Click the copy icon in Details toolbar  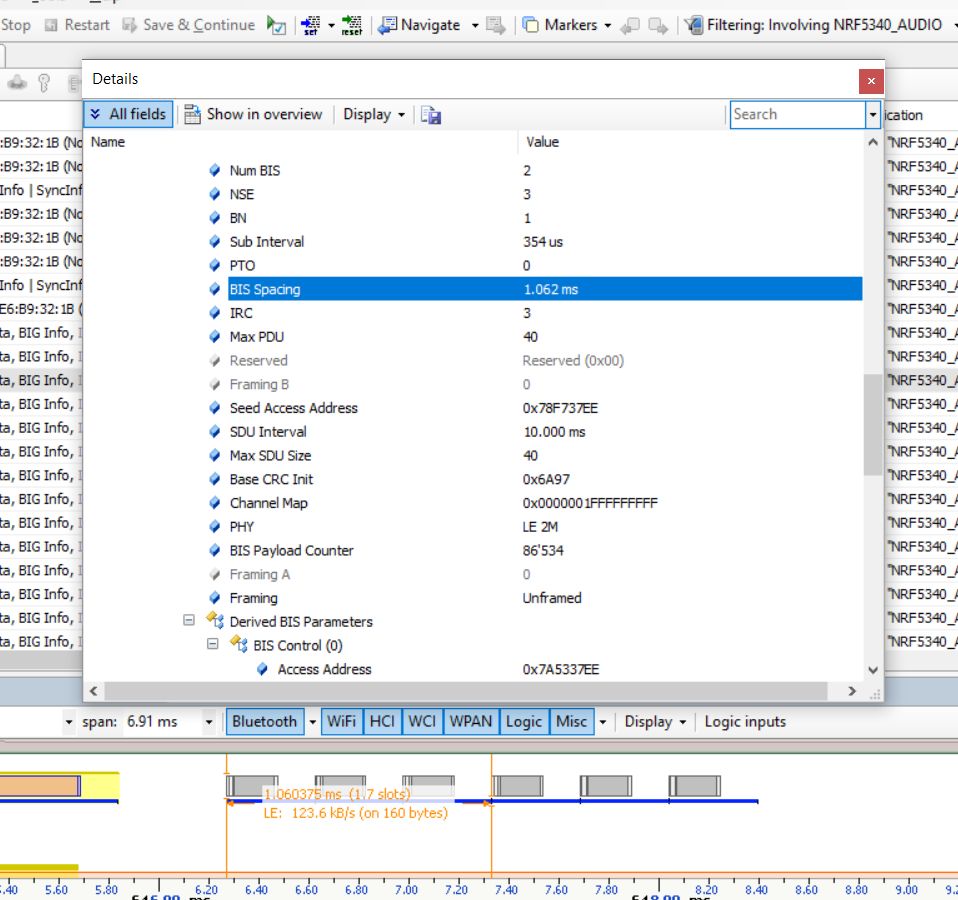(x=431, y=115)
